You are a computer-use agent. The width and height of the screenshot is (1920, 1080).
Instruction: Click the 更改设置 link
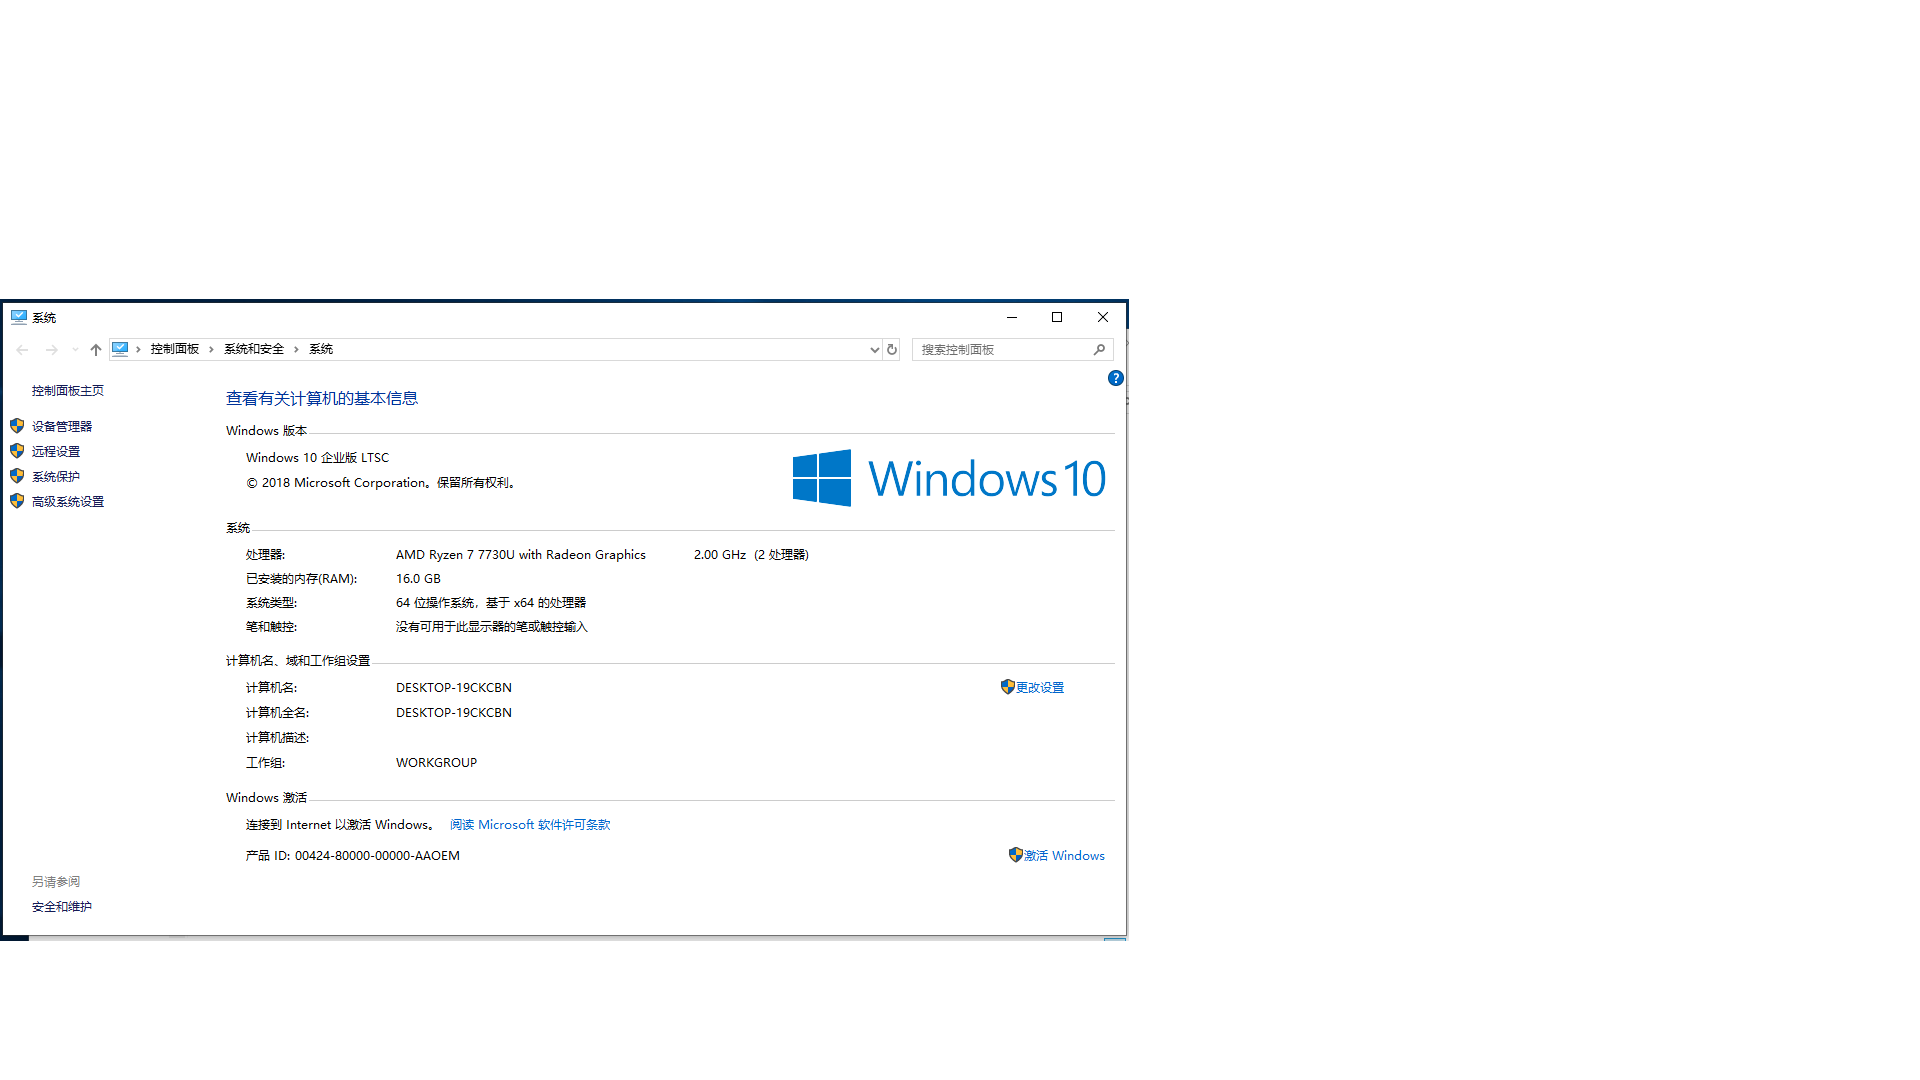click(x=1039, y=688)
